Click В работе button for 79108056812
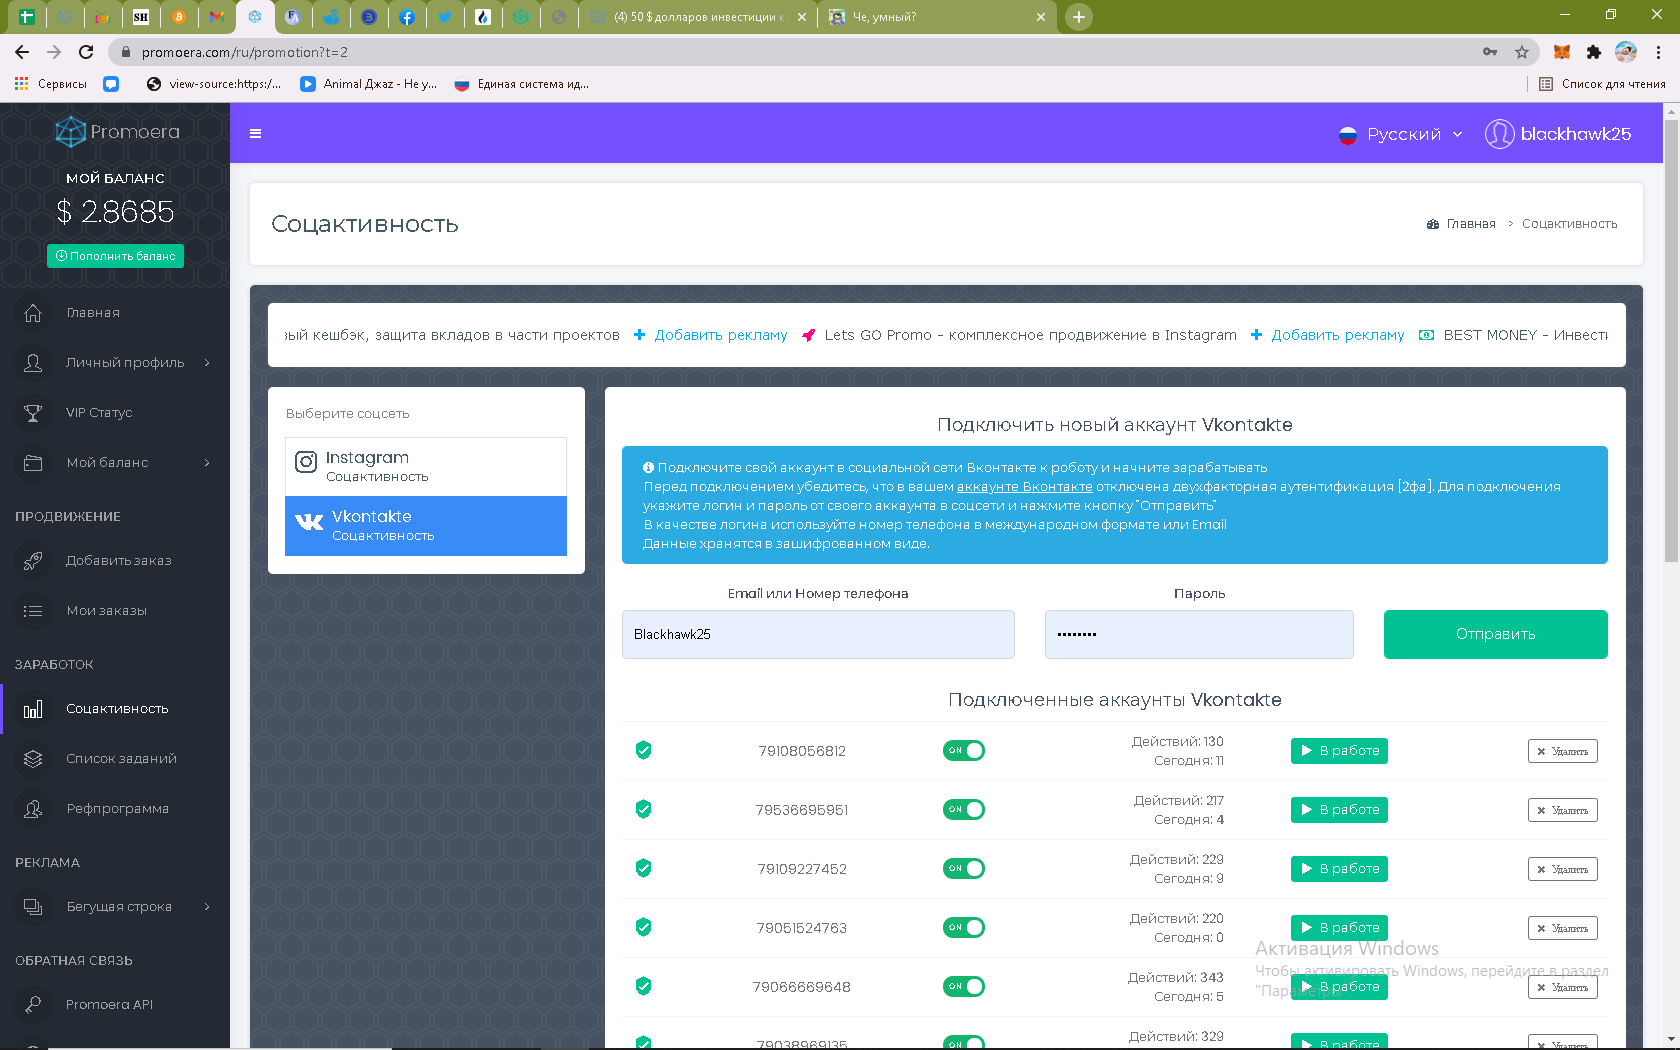 pyautogui.click(x=1339, y=751)
